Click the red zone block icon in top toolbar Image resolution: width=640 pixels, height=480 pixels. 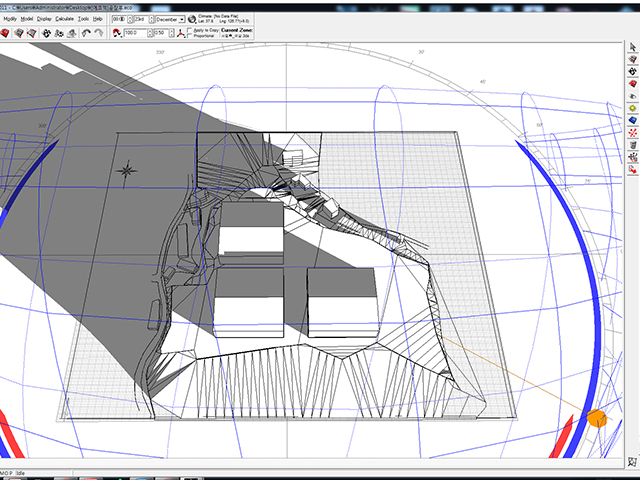(x=4, y=33)
